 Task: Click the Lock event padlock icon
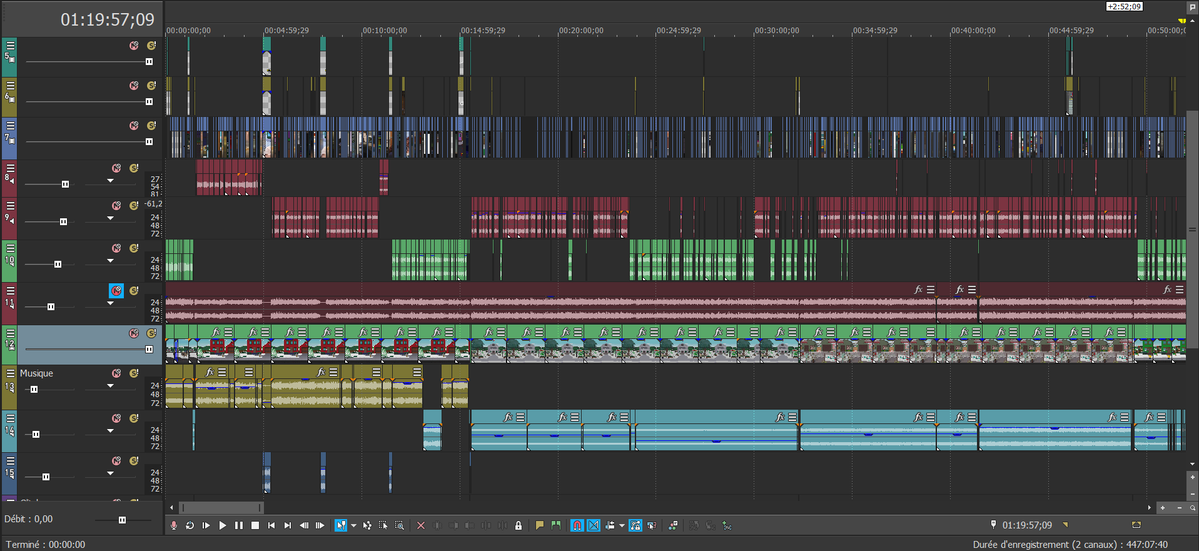518,525
